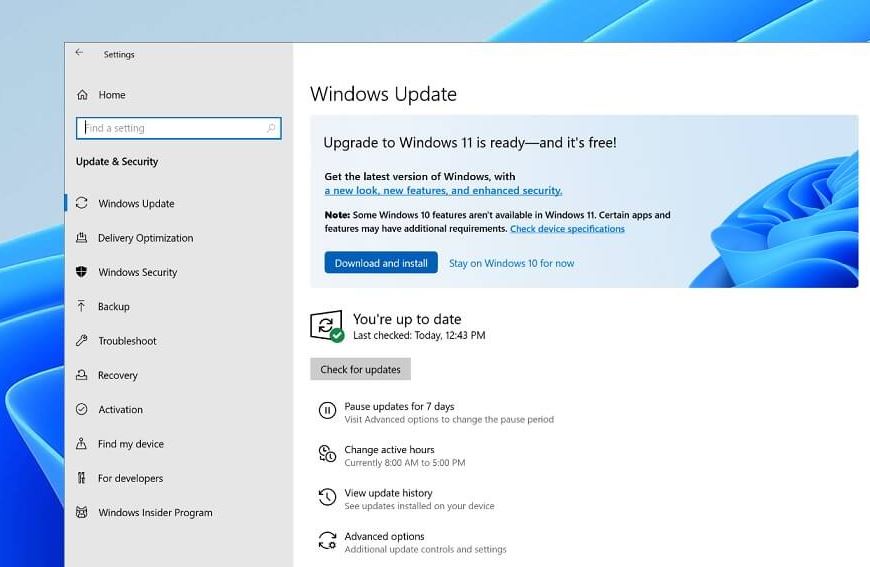Viewport: 870px width, 567px height.
Task: Click the Windows Security shield icon
Action: [82, 272]
